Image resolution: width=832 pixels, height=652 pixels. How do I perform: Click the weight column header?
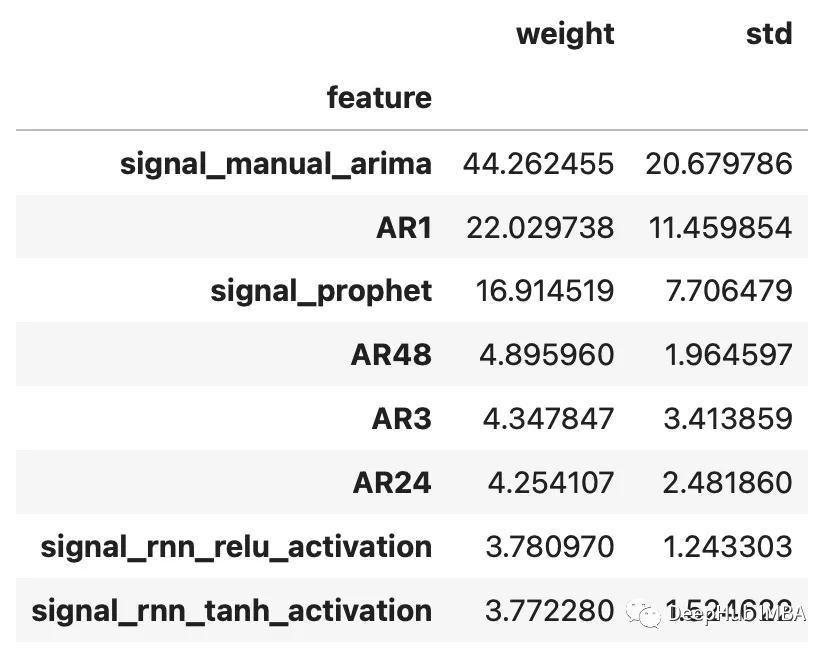coord(565,35)
